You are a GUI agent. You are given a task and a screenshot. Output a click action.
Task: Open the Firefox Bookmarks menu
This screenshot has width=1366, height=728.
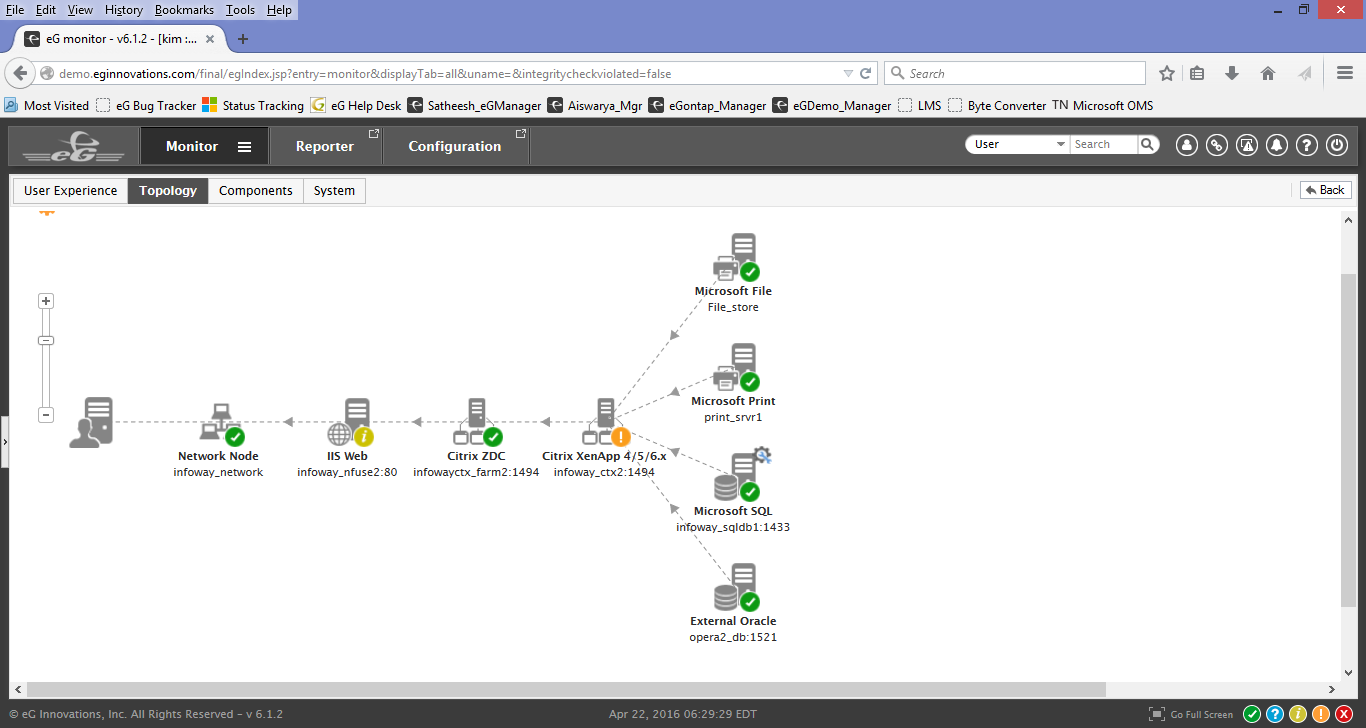coord(185,10)
